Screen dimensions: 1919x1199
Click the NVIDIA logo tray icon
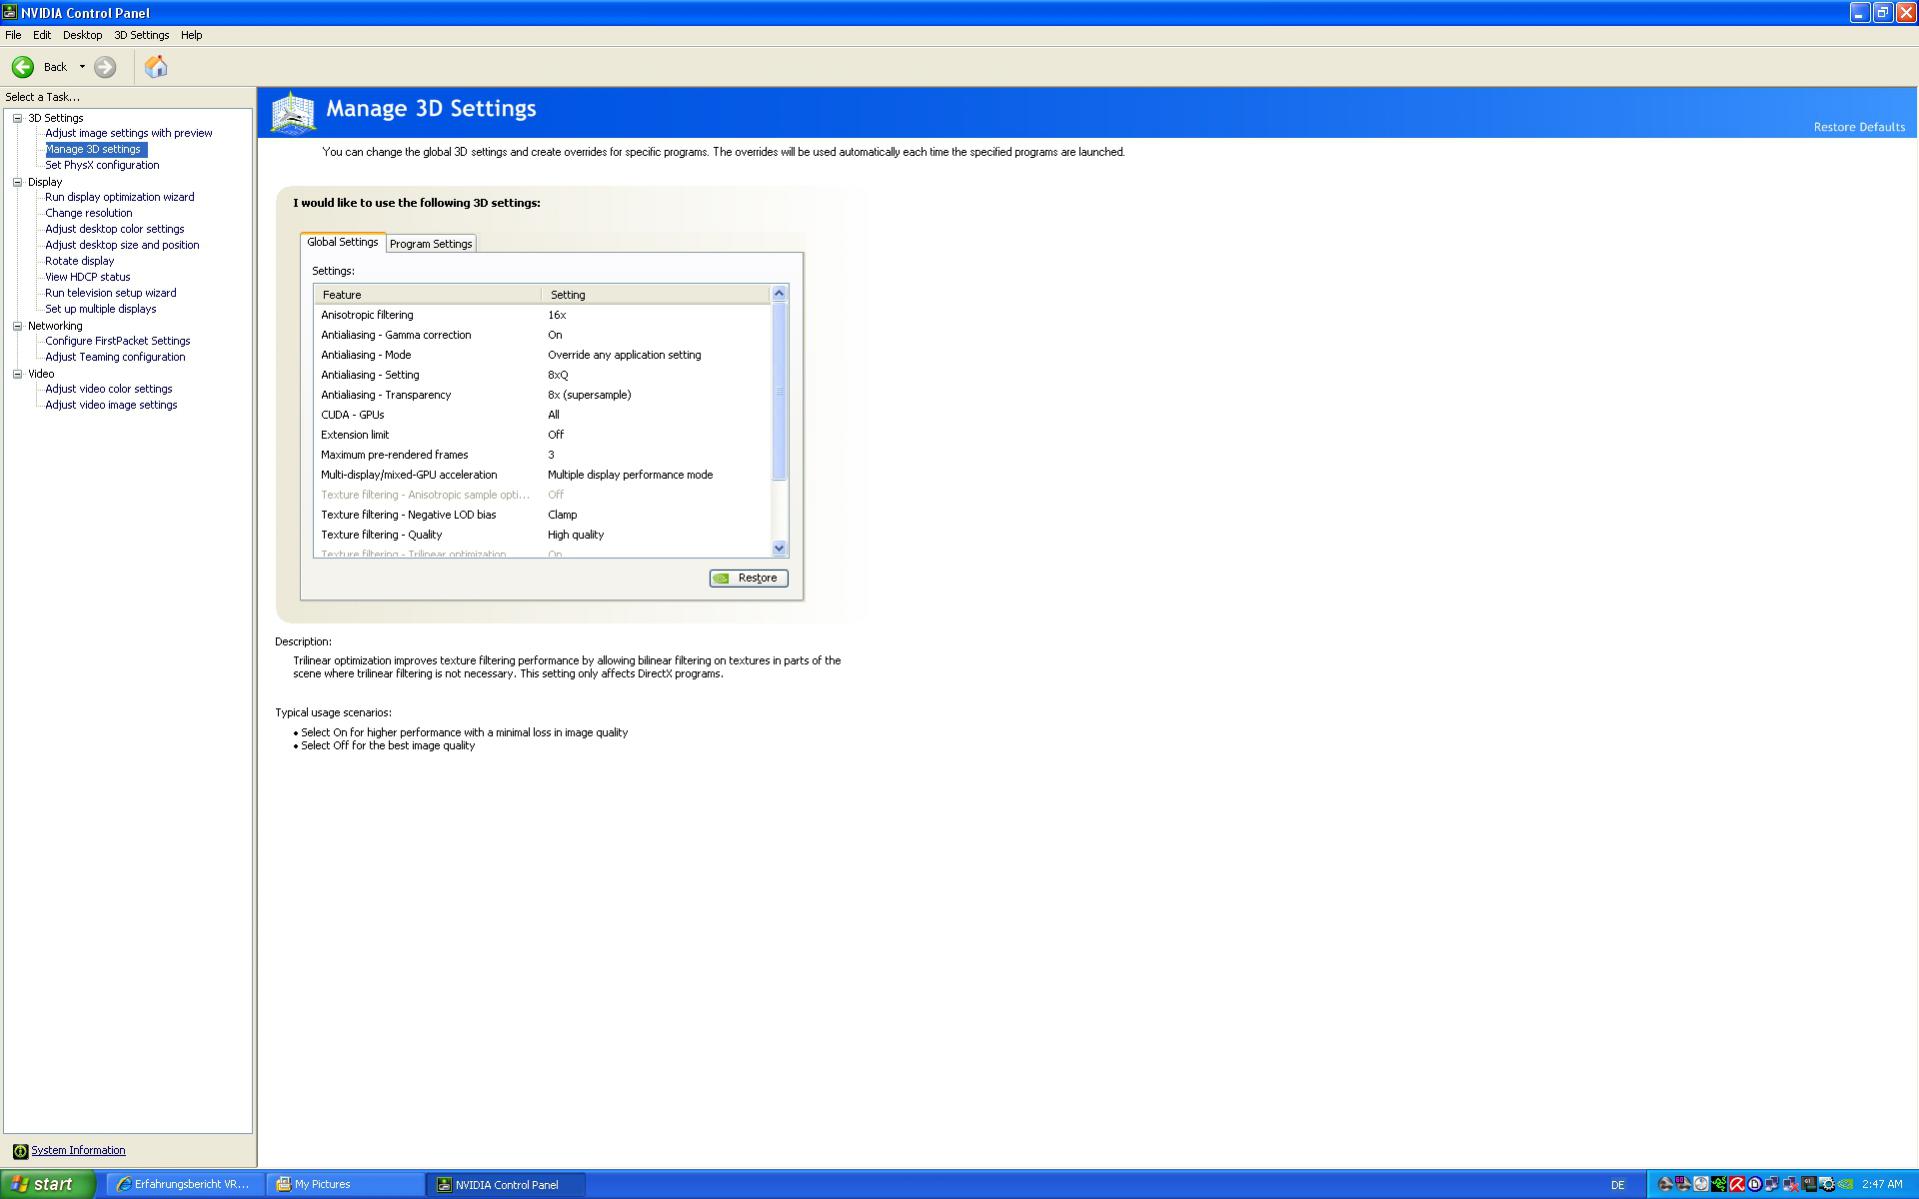click(x=1845, y=1184)
